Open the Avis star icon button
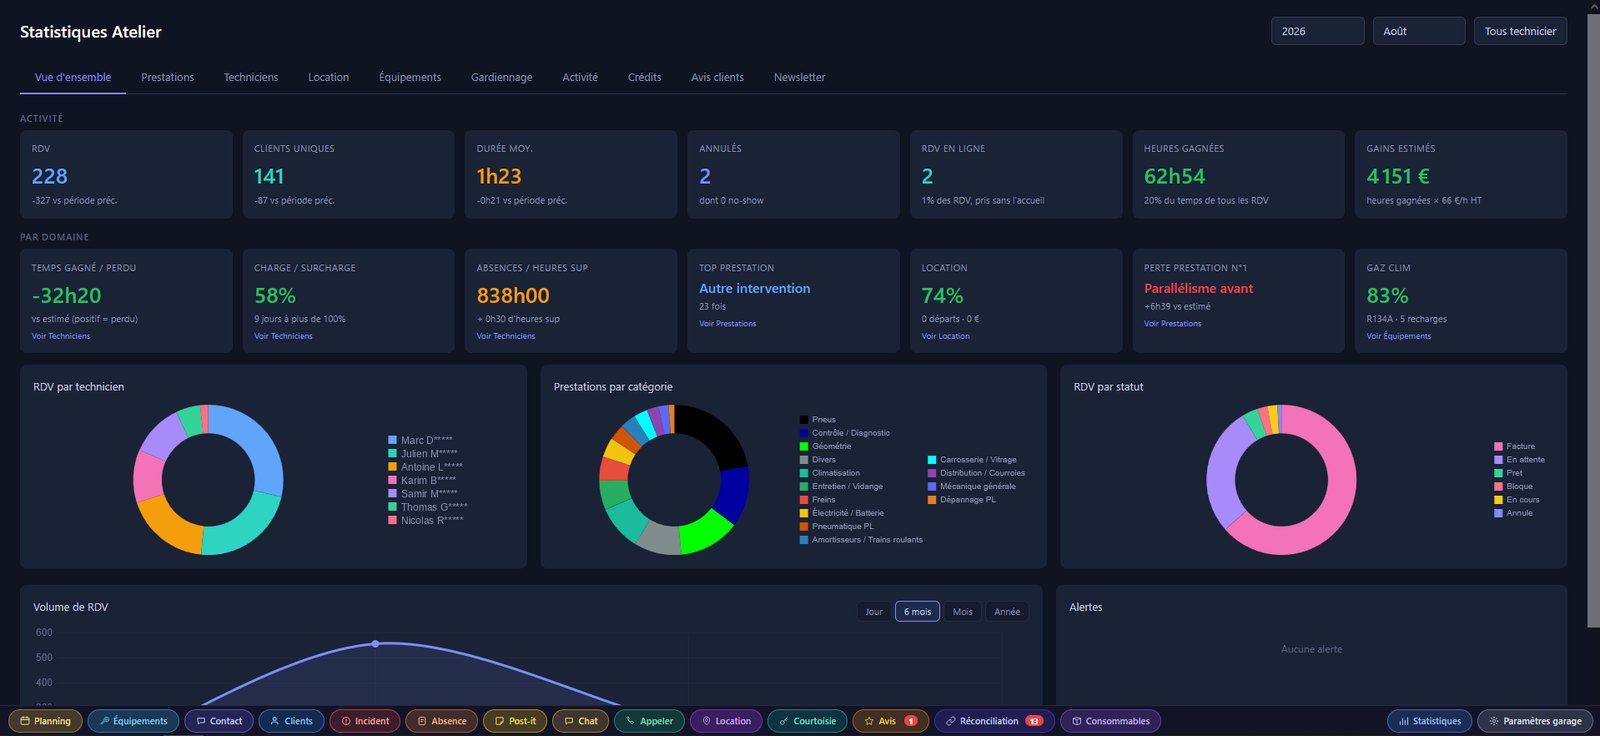This screenshot has width=1600, height=736. click(890, 721)
